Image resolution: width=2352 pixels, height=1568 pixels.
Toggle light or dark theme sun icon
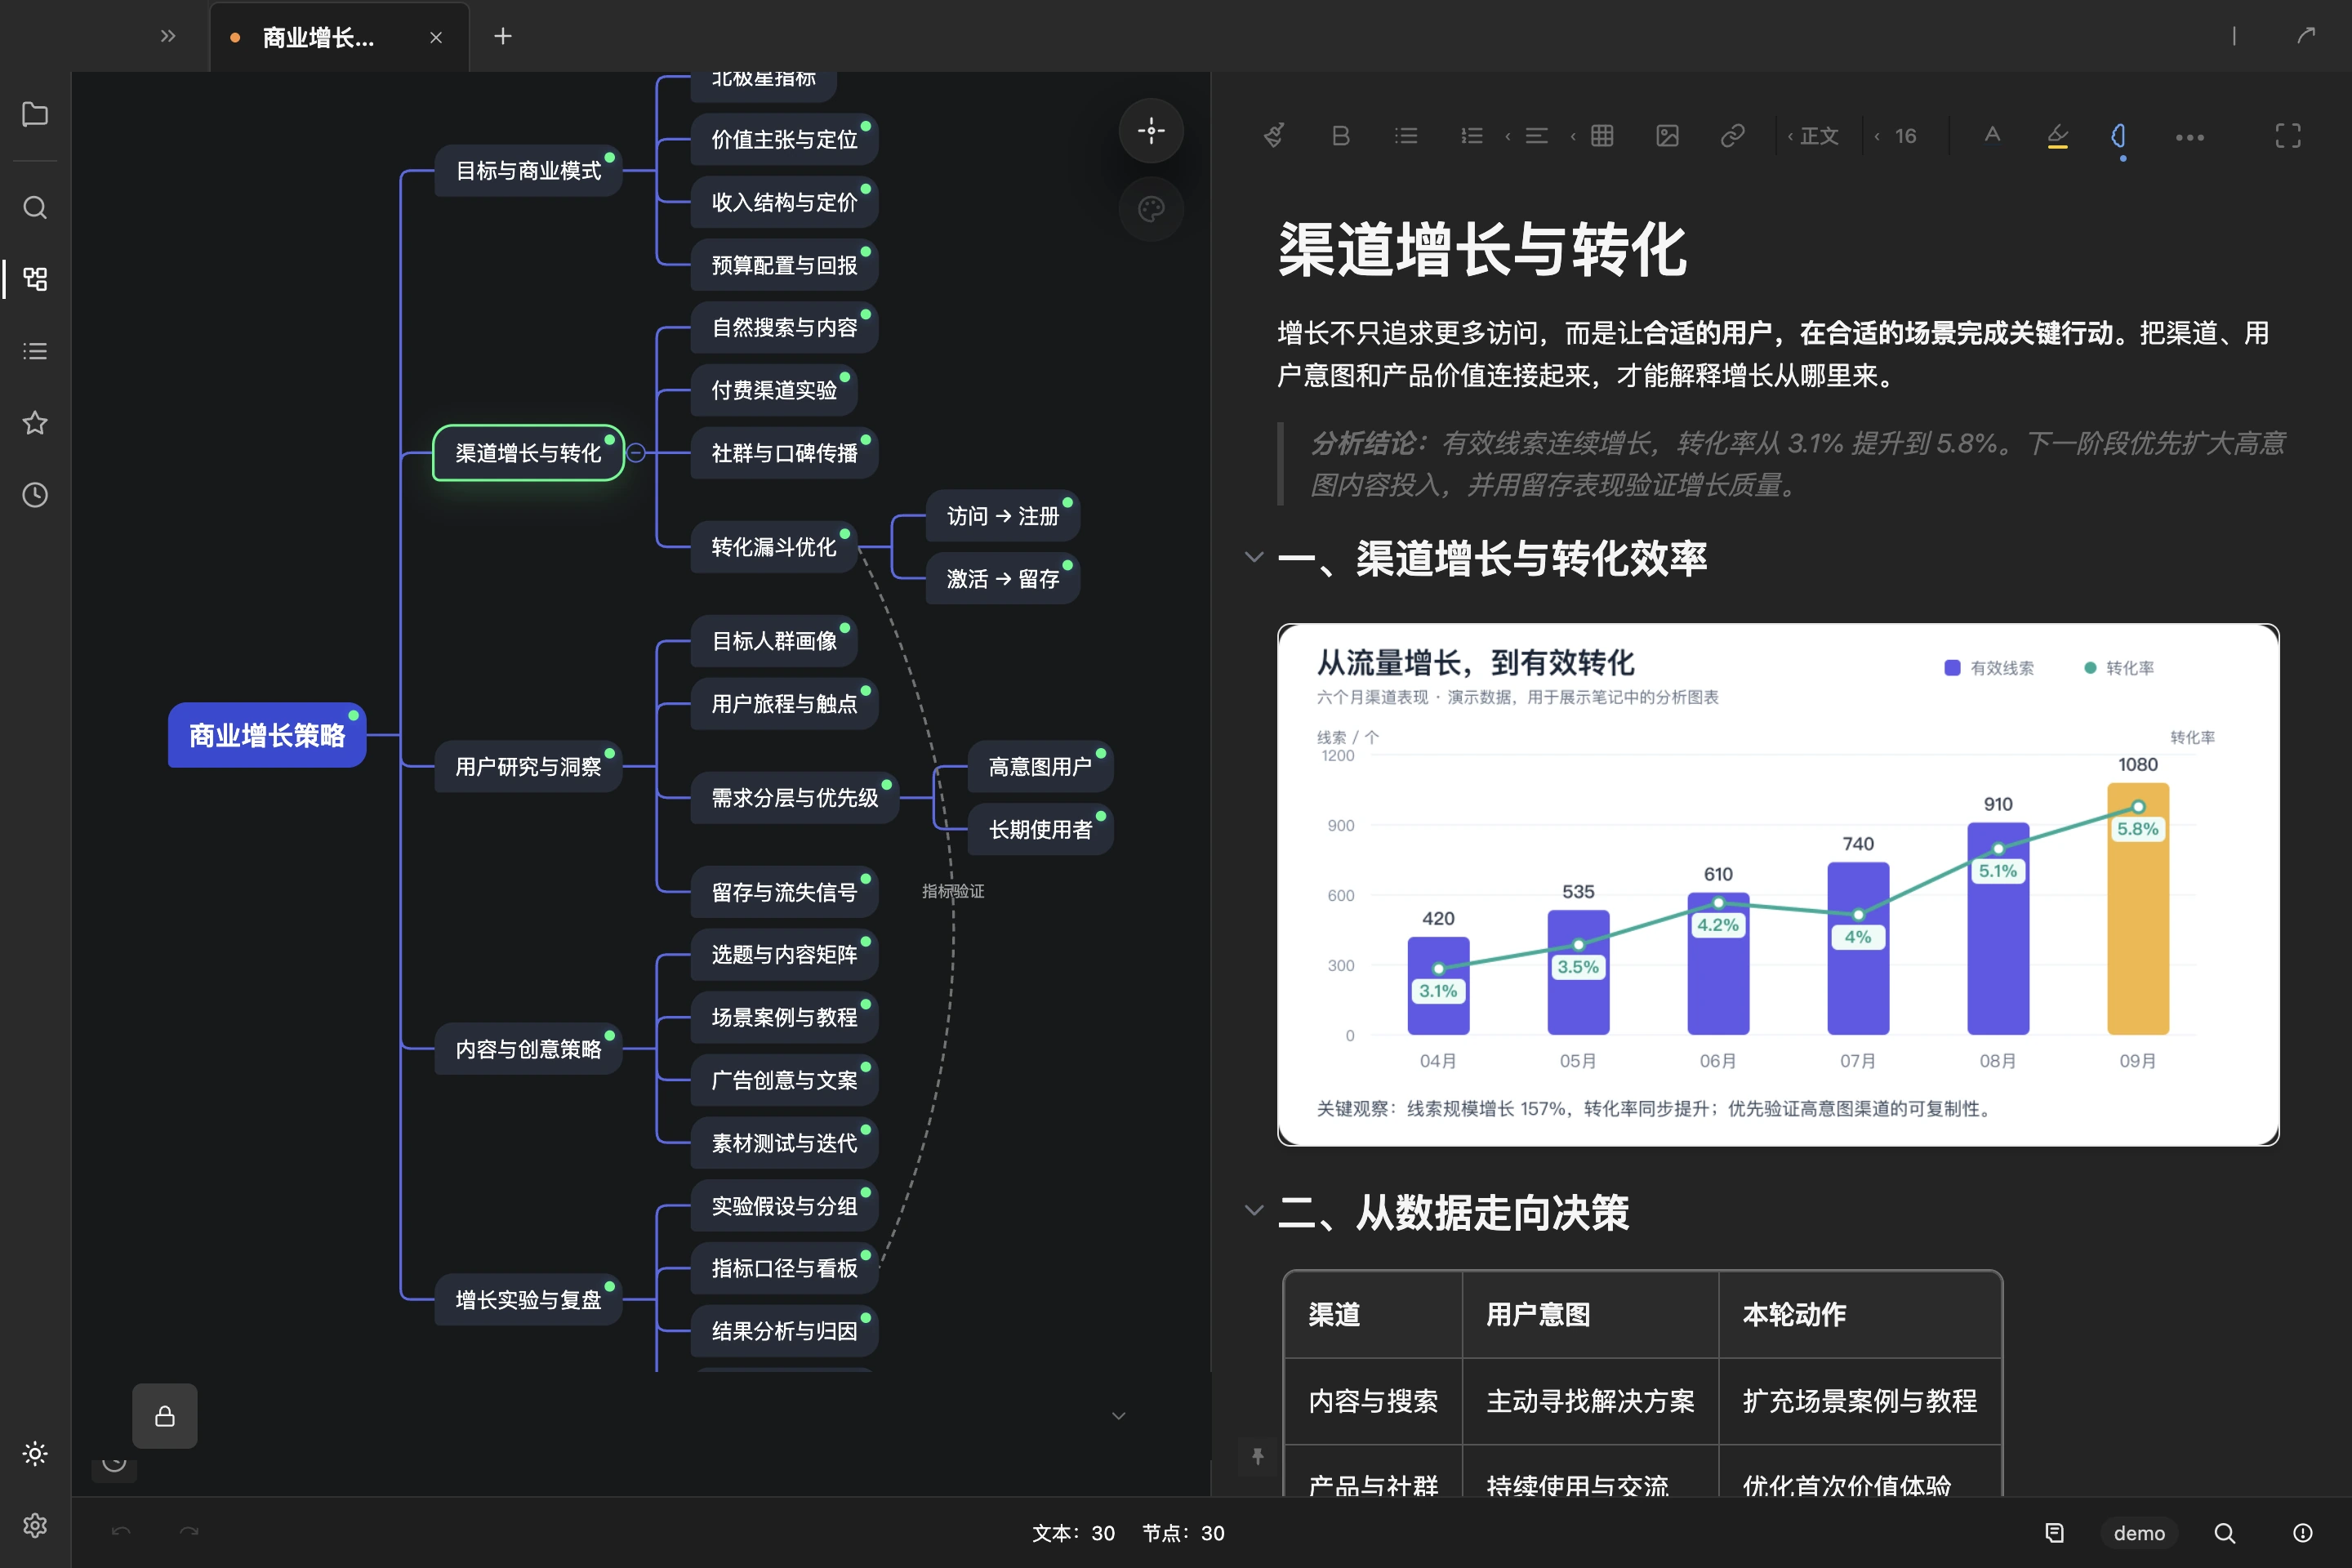coord(35,1453)
